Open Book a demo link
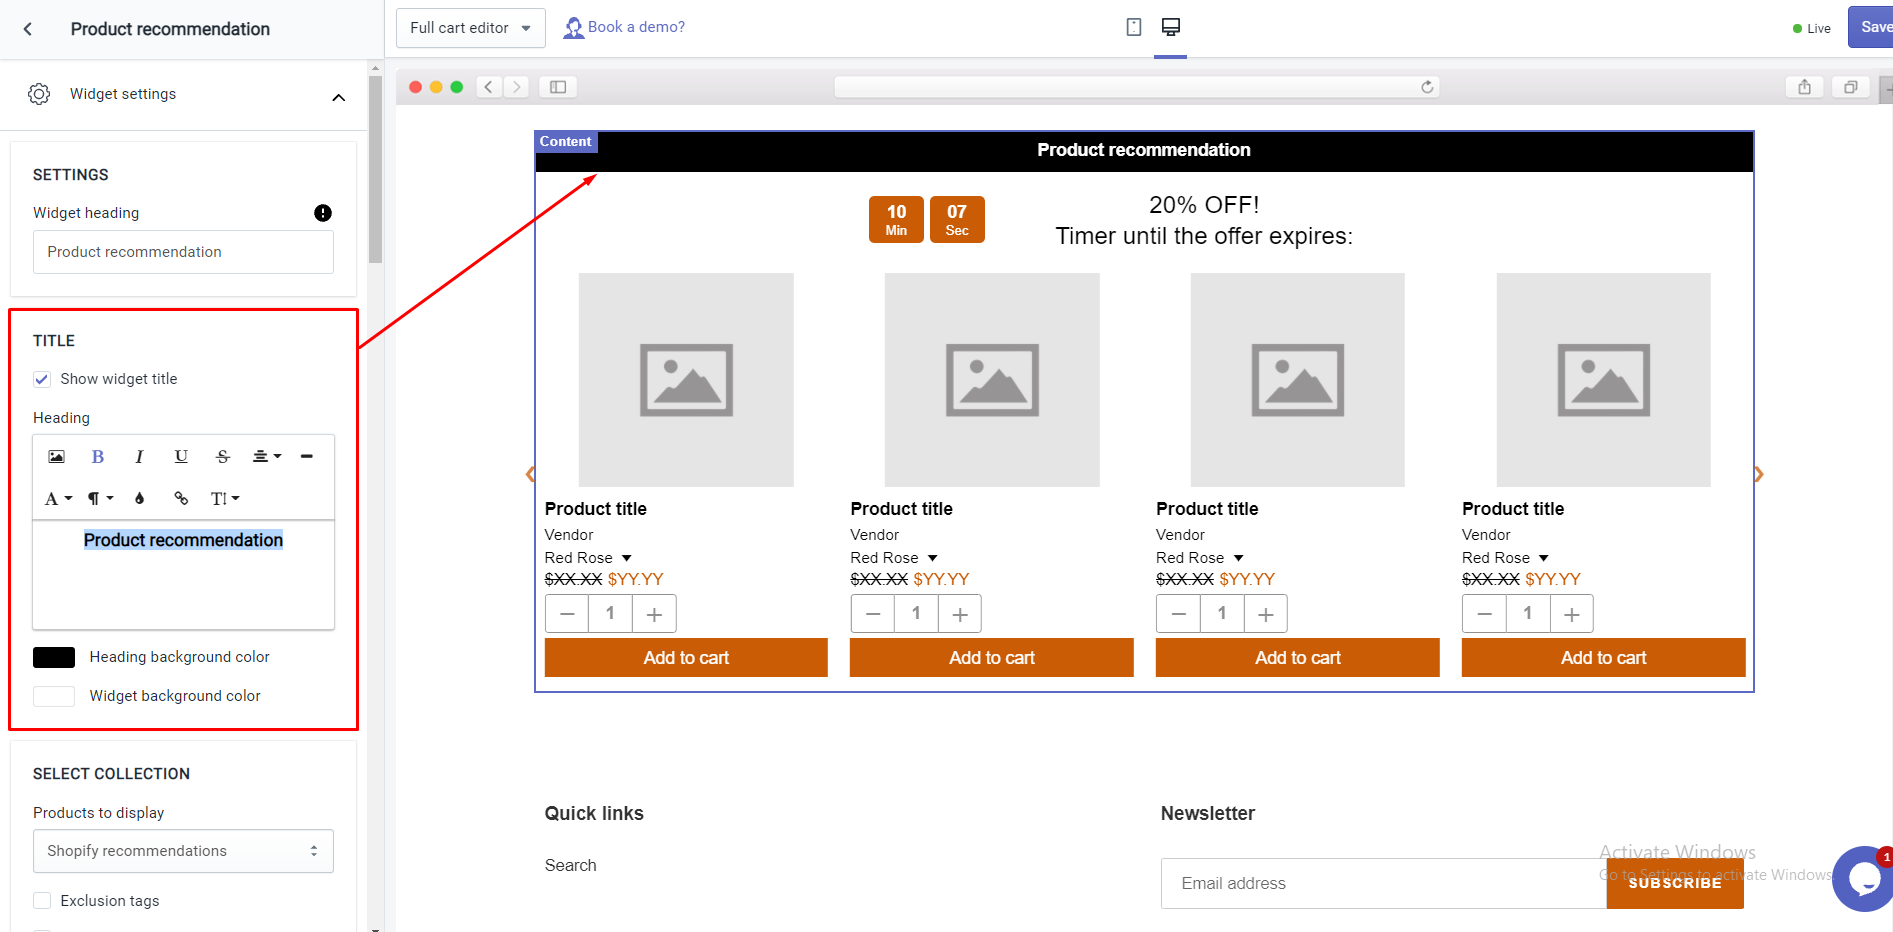Image resolution: width=1893 pixels, height=932 pixels. pos(625,27)
